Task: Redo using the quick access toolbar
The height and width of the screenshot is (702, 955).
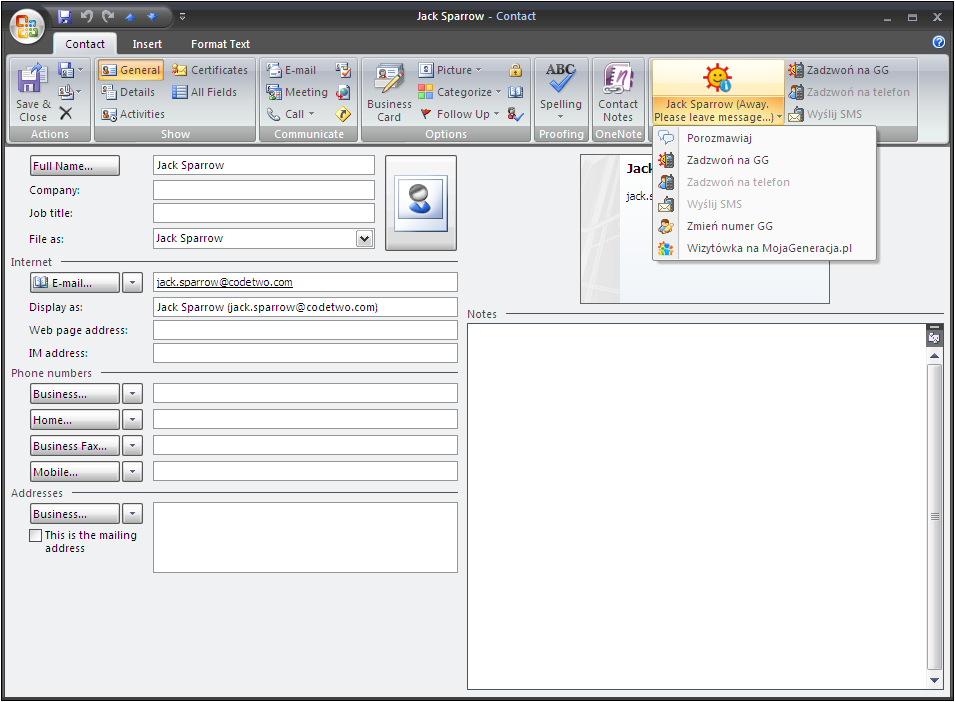Action: click(108, 17)
